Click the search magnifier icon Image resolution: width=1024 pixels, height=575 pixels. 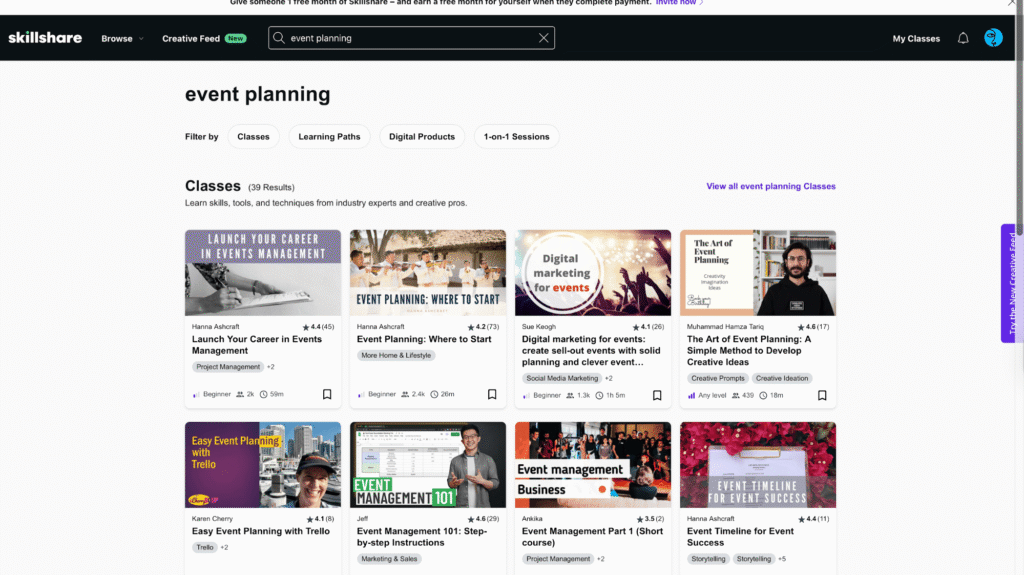point(279,38)
